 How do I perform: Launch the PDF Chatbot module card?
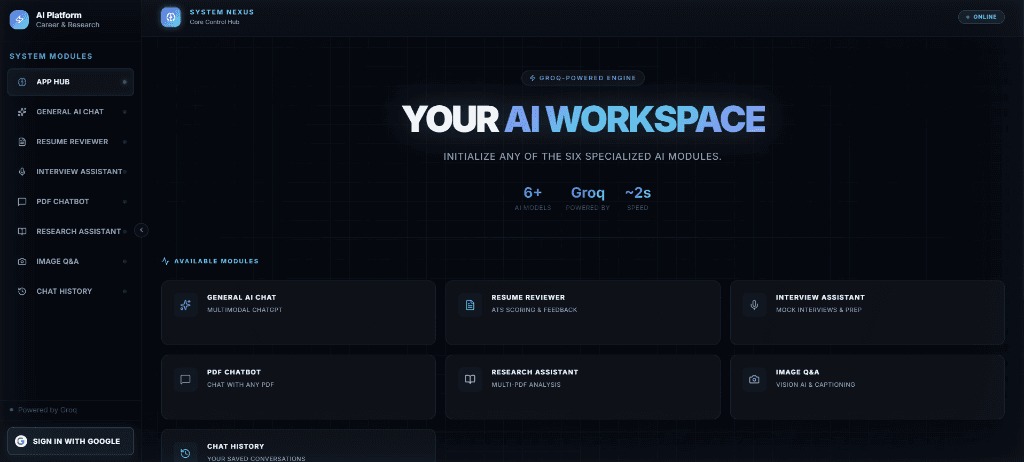coord(298,387)
